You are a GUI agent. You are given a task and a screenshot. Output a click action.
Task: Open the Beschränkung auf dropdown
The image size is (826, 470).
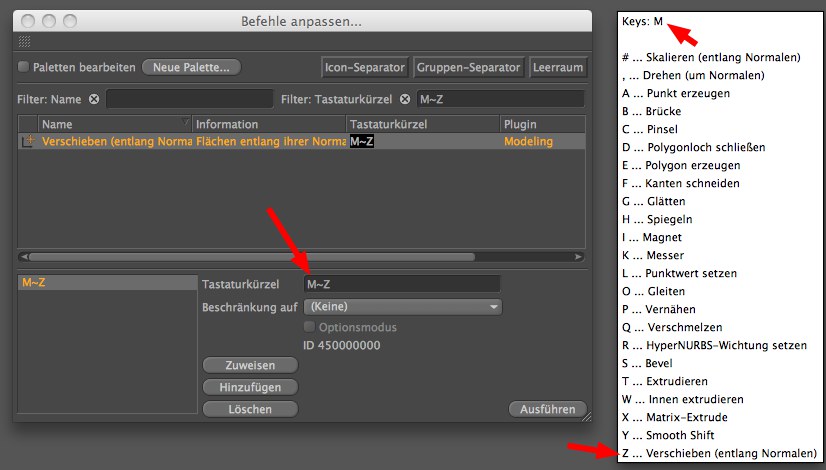tap(402, 307)
